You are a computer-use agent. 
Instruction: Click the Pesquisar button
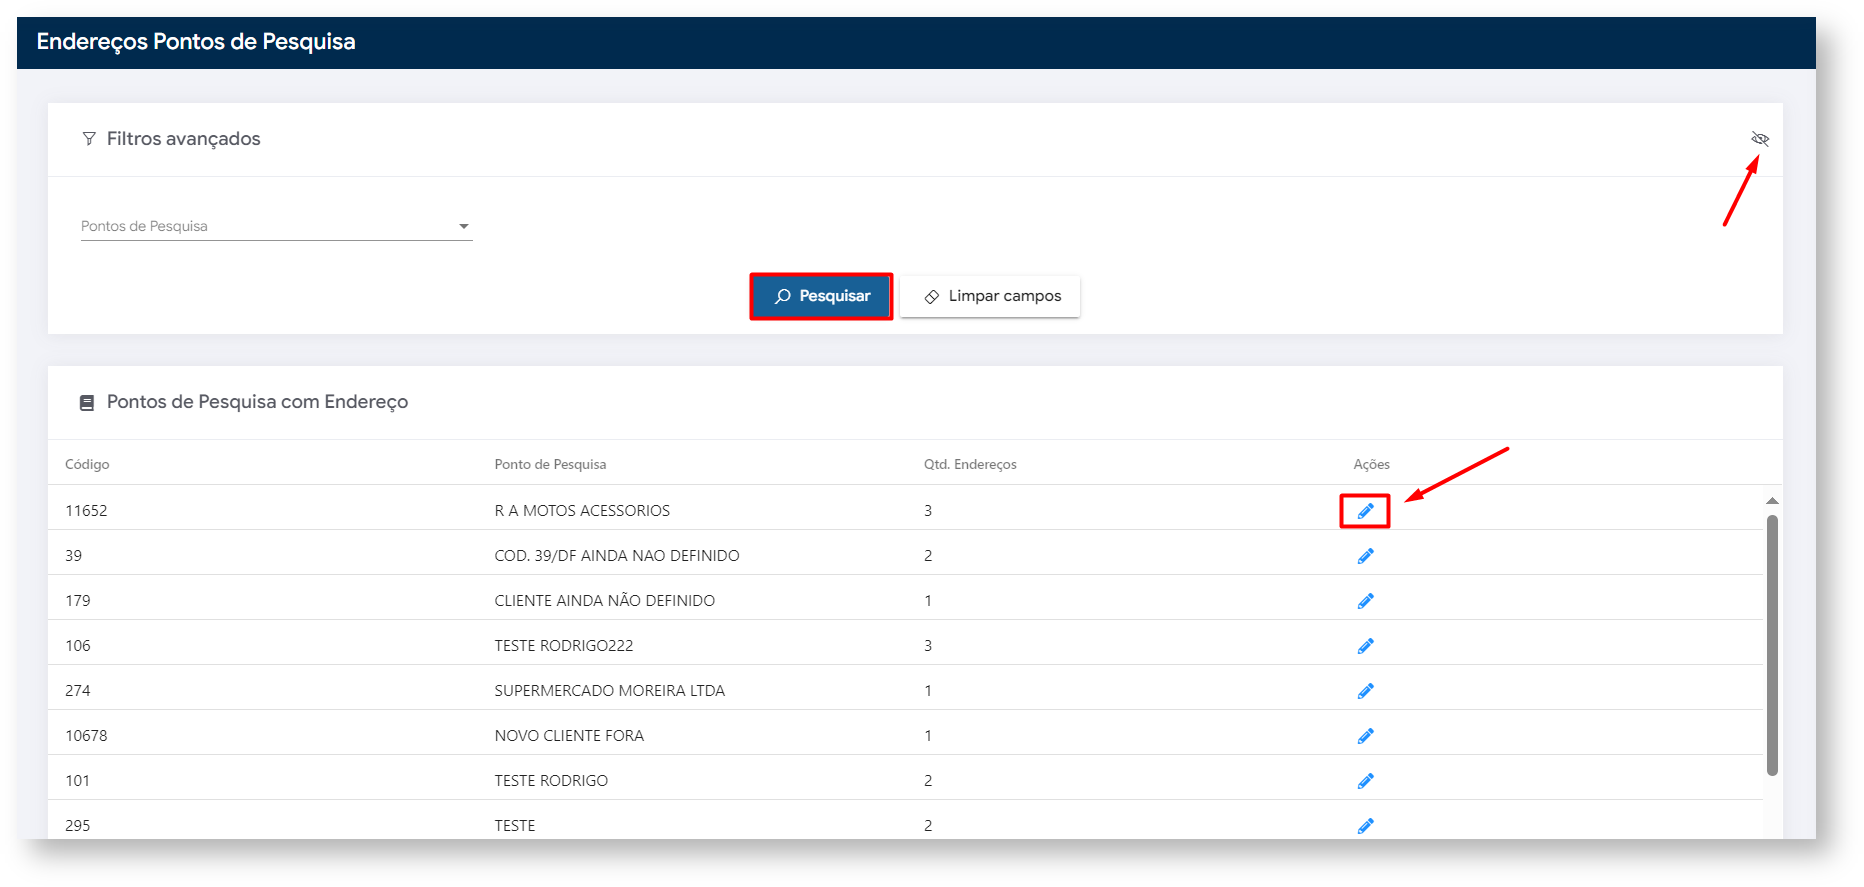tap(821, 296)
